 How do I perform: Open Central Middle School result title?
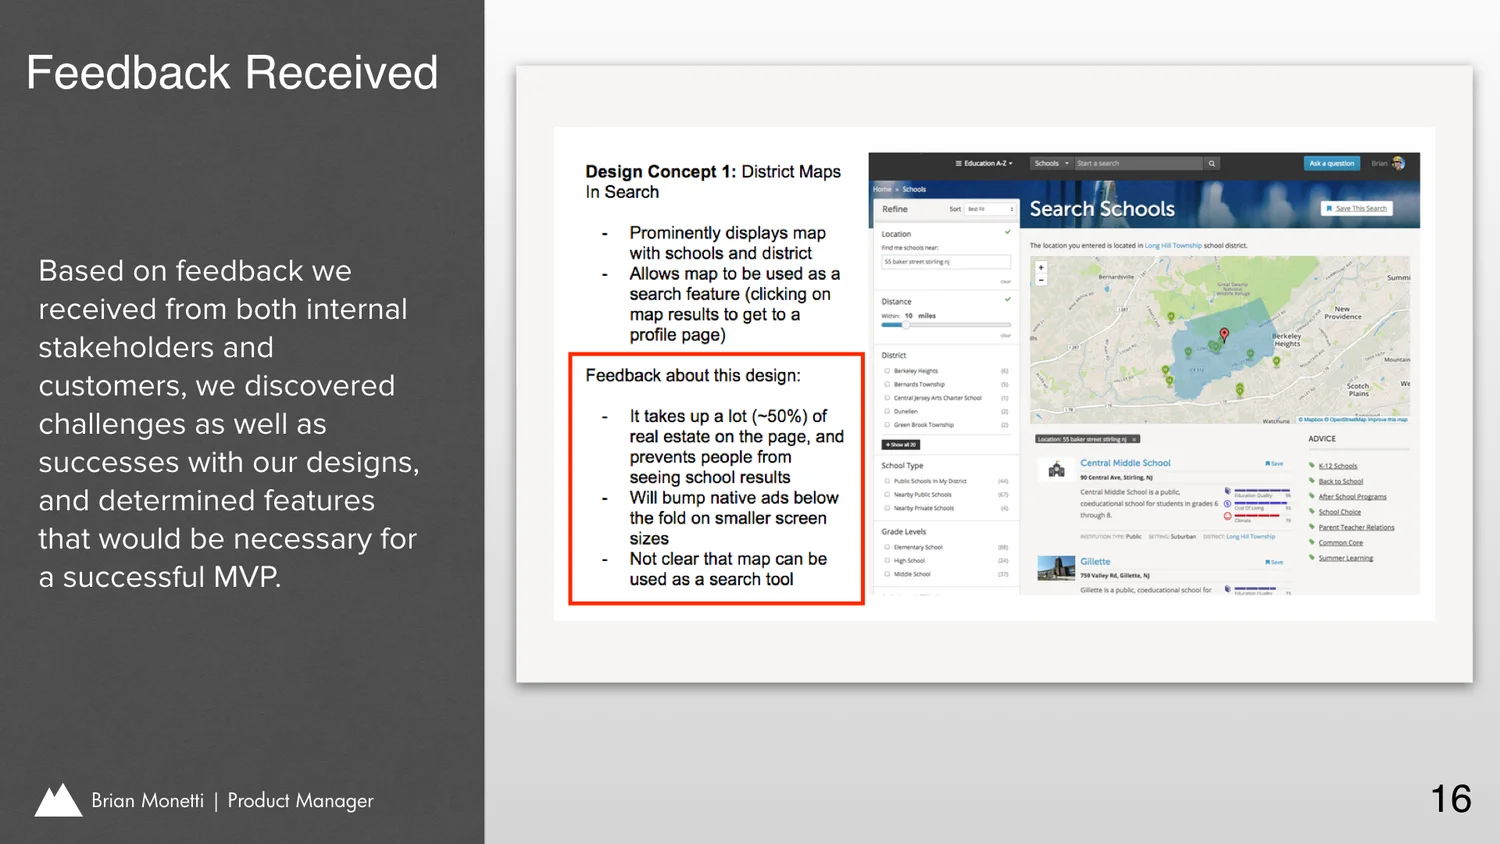point(1125,463)
